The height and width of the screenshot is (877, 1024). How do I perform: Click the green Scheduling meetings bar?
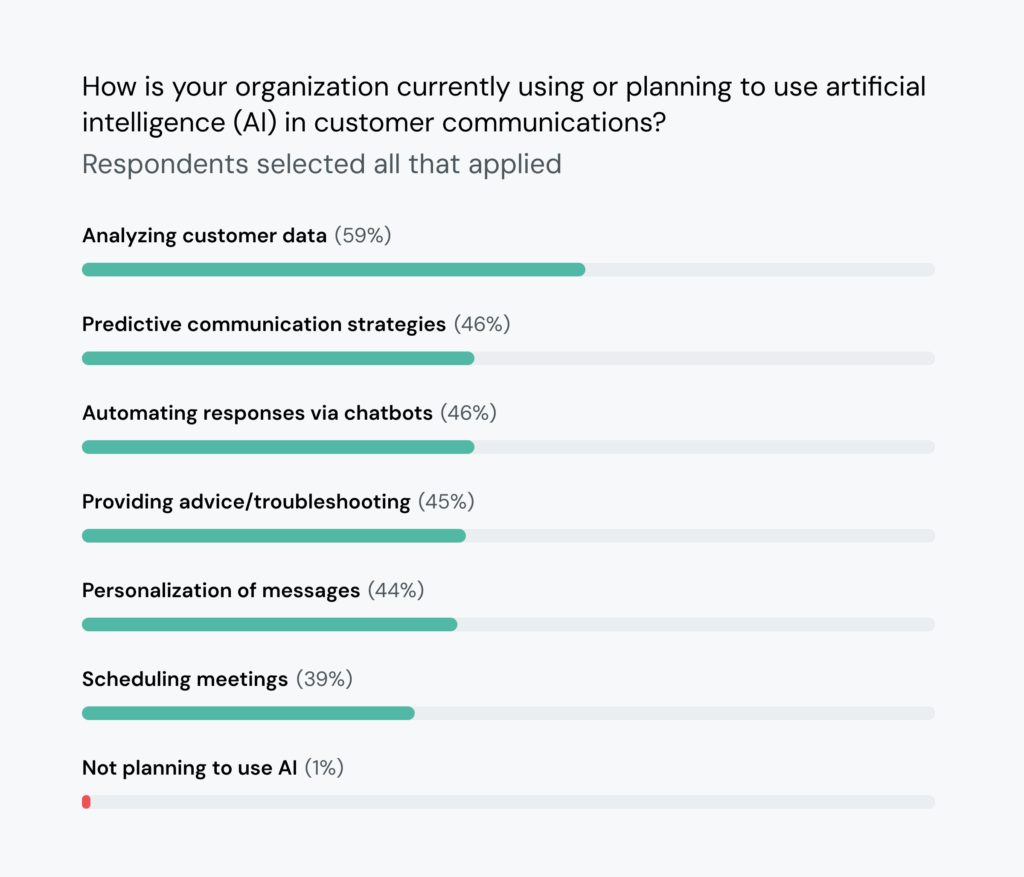pyautogui.click(x=248, y=713)
